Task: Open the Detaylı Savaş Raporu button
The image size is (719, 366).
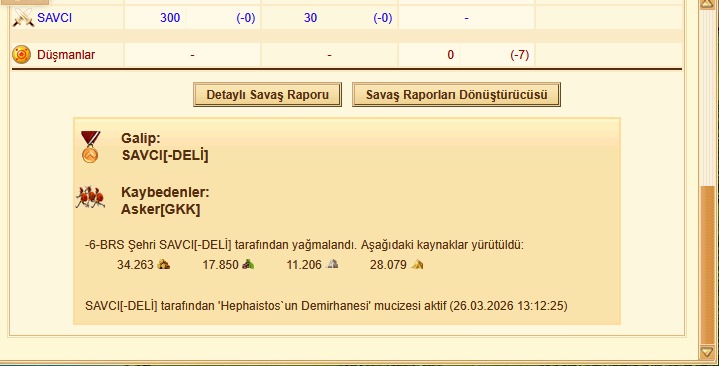Action: point(267,95)
